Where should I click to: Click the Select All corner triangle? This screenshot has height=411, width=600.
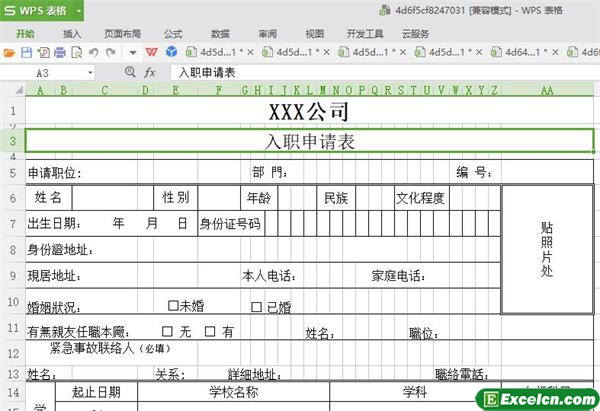pyautogui.click(x=19, y=90)
